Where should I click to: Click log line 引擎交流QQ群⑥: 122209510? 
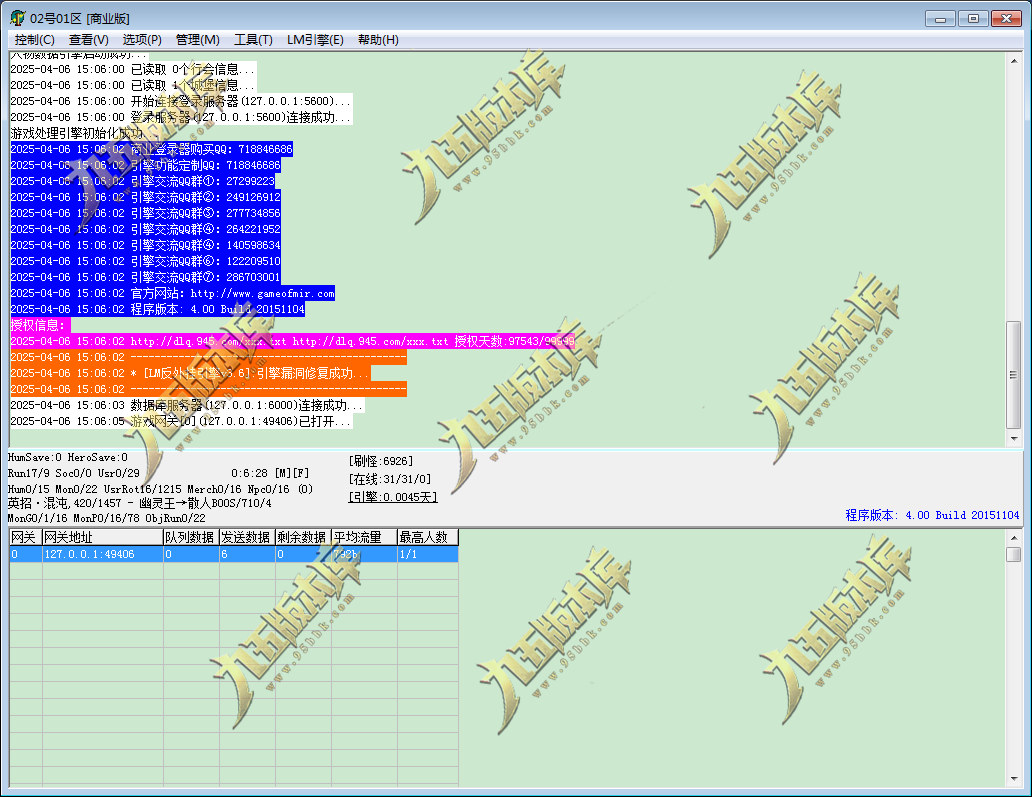[x=145, y=261]
